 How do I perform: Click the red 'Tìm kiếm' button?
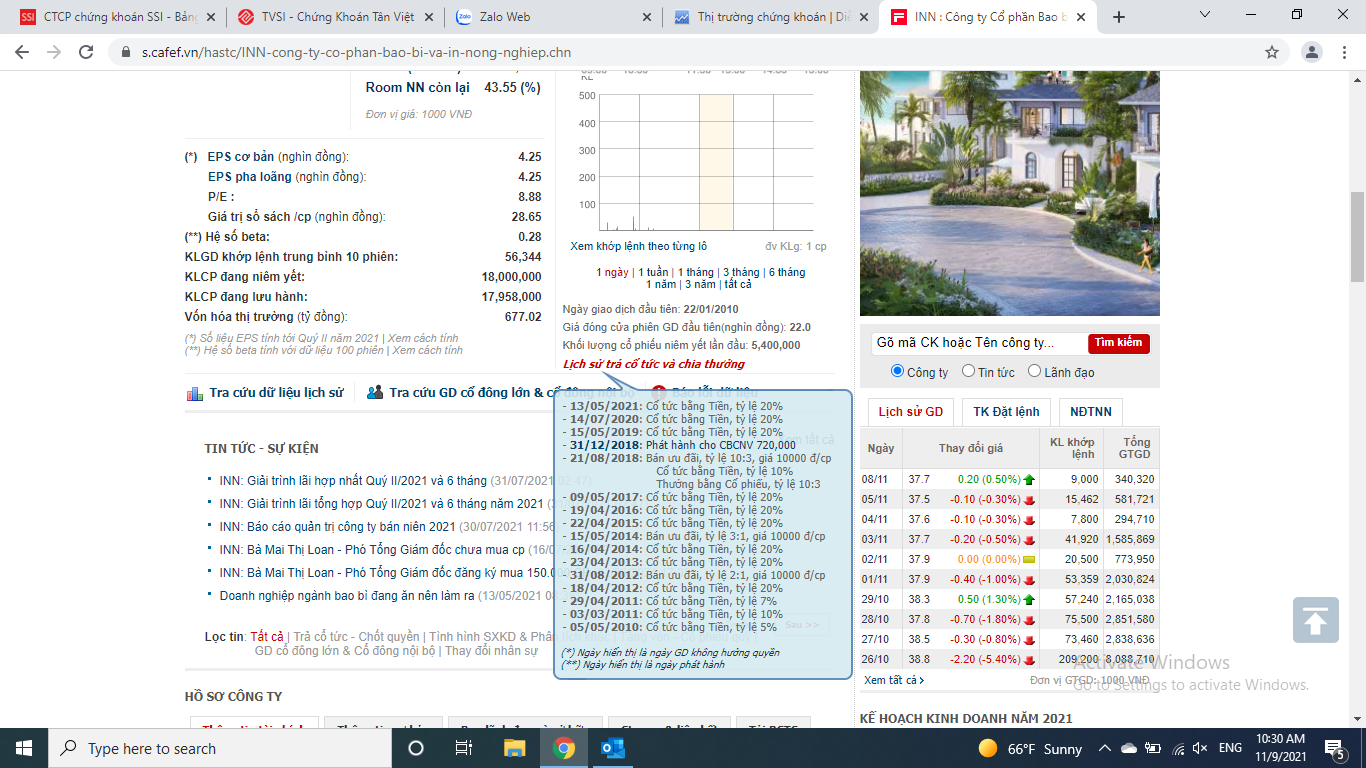(x=1118, y=343)
